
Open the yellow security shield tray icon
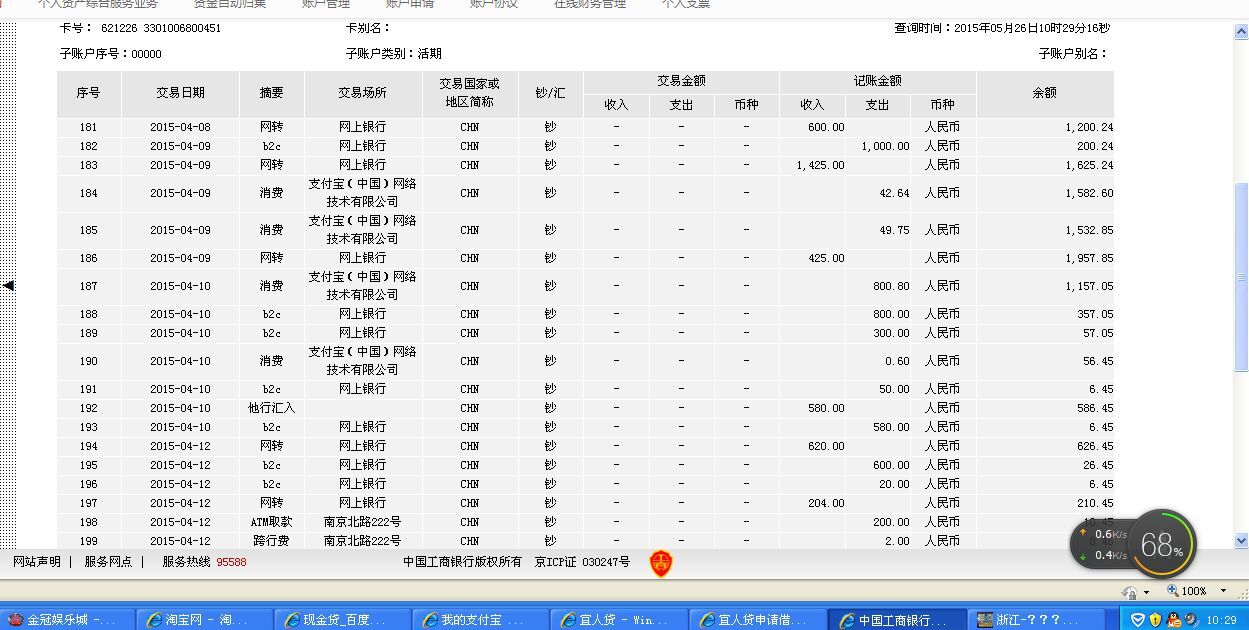(1155, 620)
